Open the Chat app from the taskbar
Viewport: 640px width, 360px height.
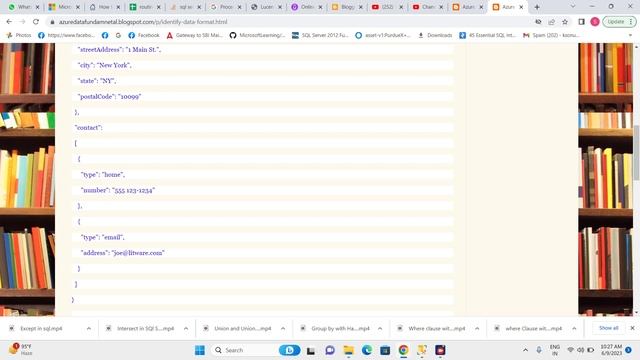pyautogui.click(x=330, y=350)
